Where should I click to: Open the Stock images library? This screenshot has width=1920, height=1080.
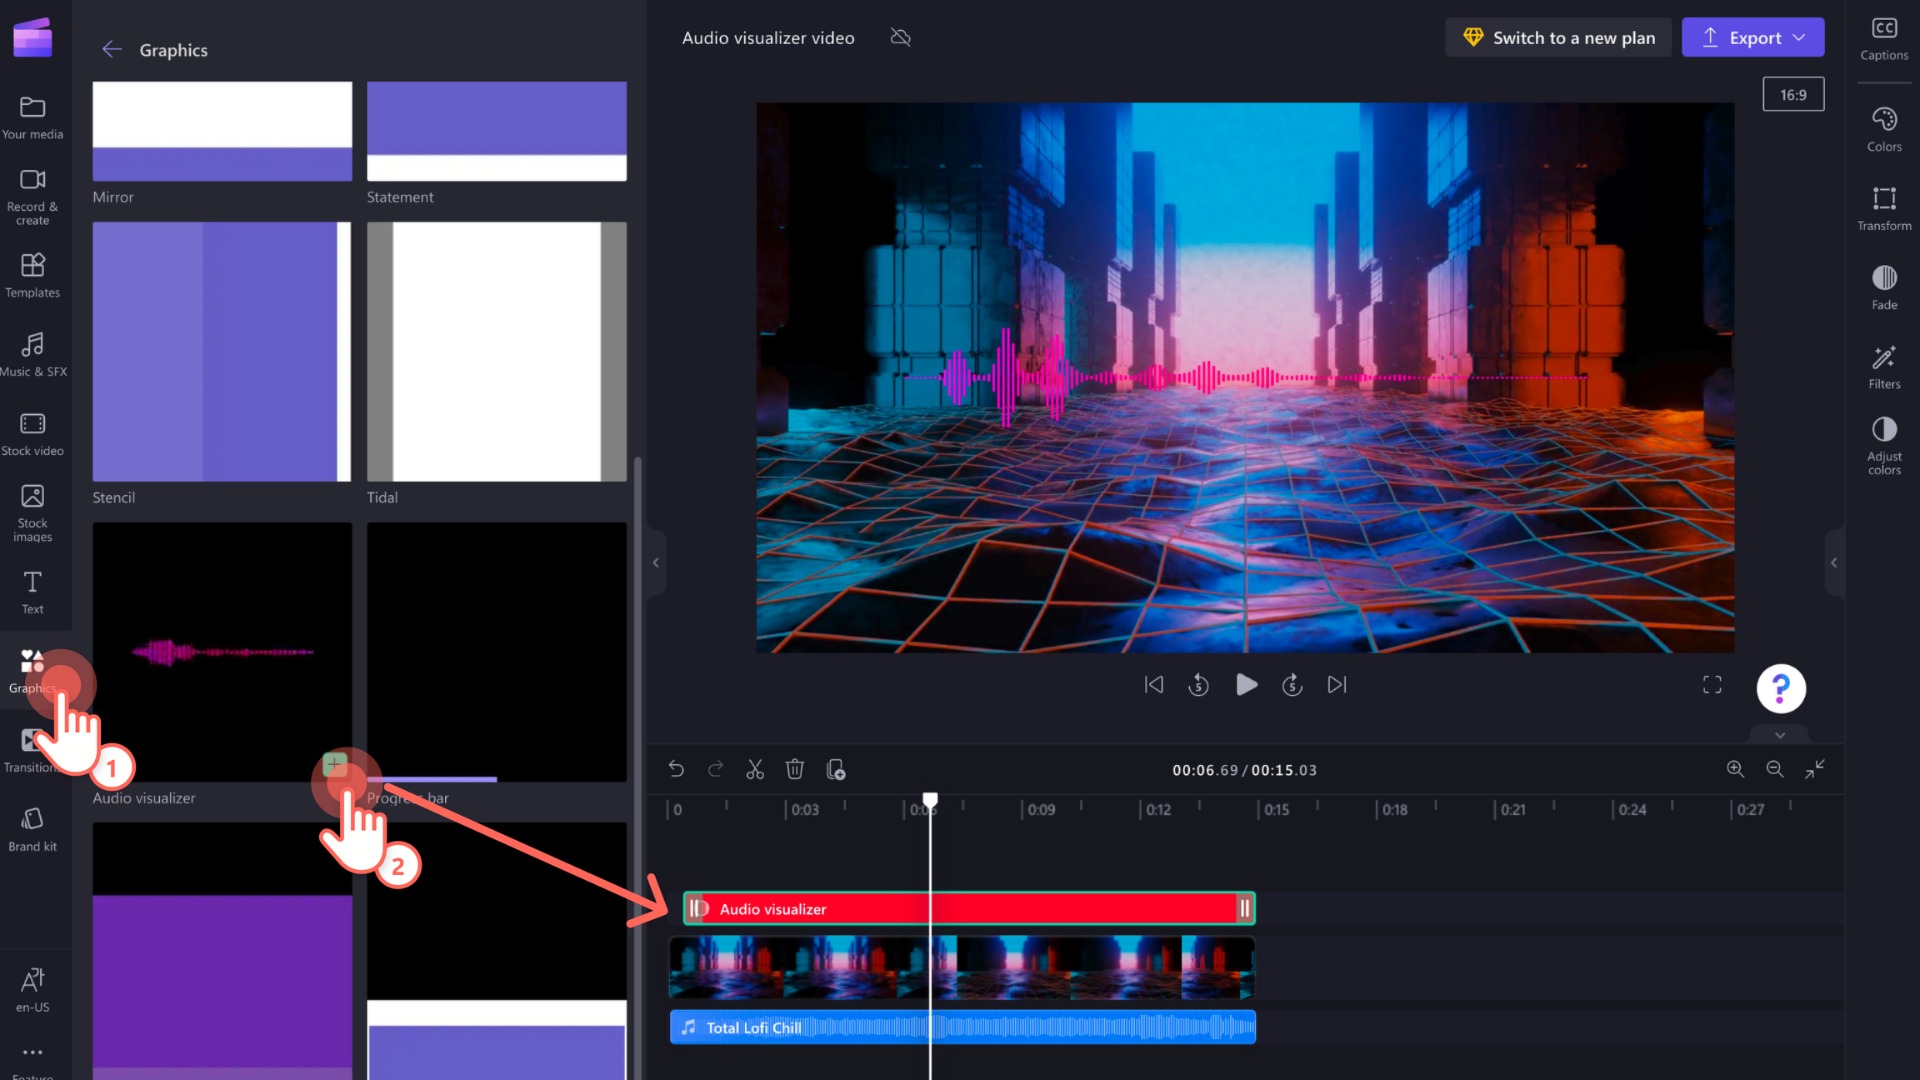pos(32,513)
